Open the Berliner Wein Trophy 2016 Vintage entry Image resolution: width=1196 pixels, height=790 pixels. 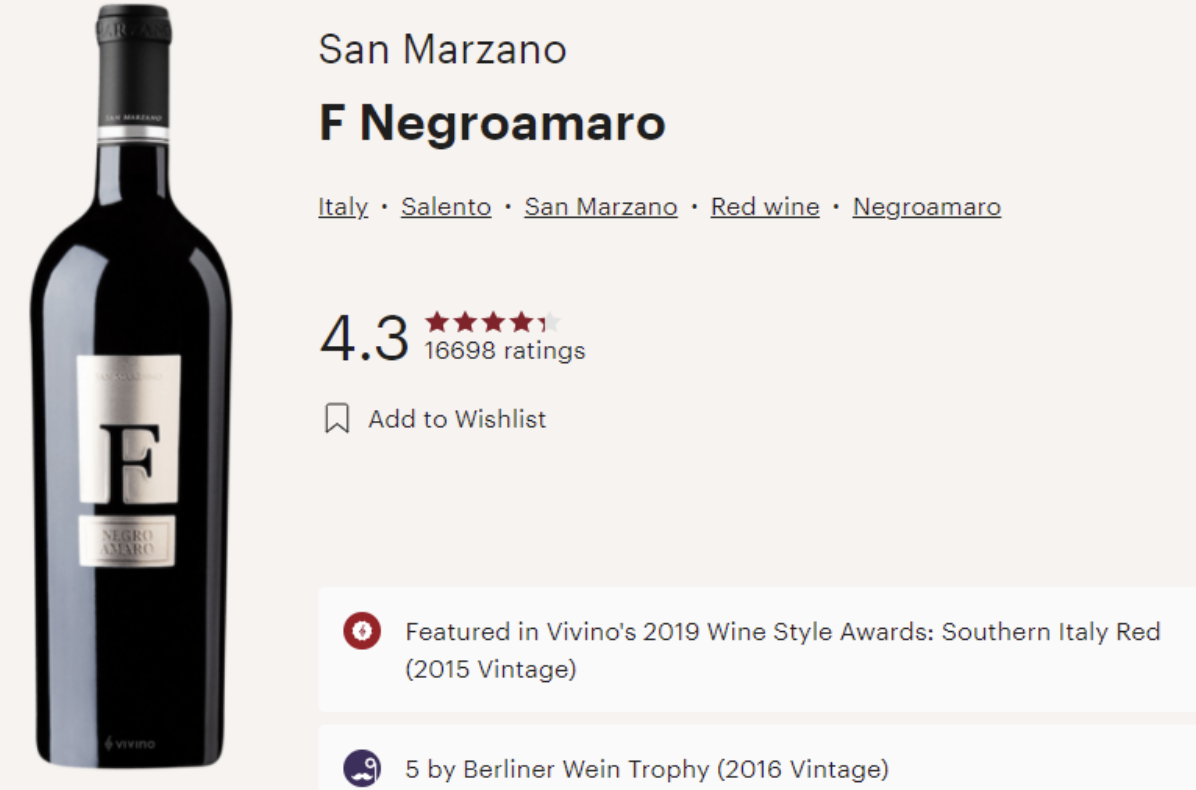(647, 769)
